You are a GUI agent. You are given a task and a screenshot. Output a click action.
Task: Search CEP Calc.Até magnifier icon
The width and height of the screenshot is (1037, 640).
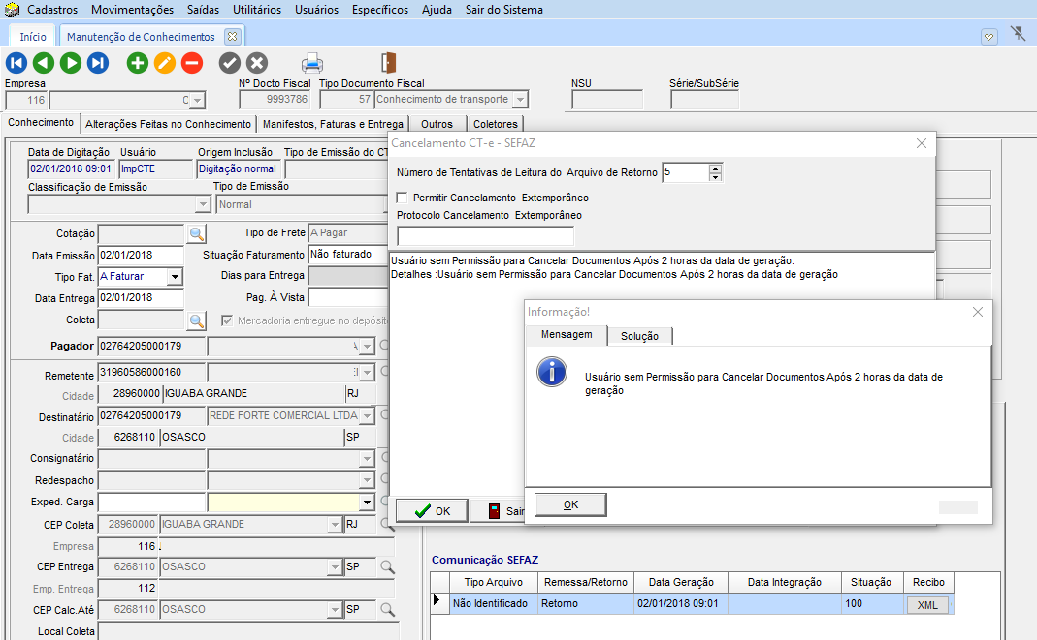click(388, 610)
